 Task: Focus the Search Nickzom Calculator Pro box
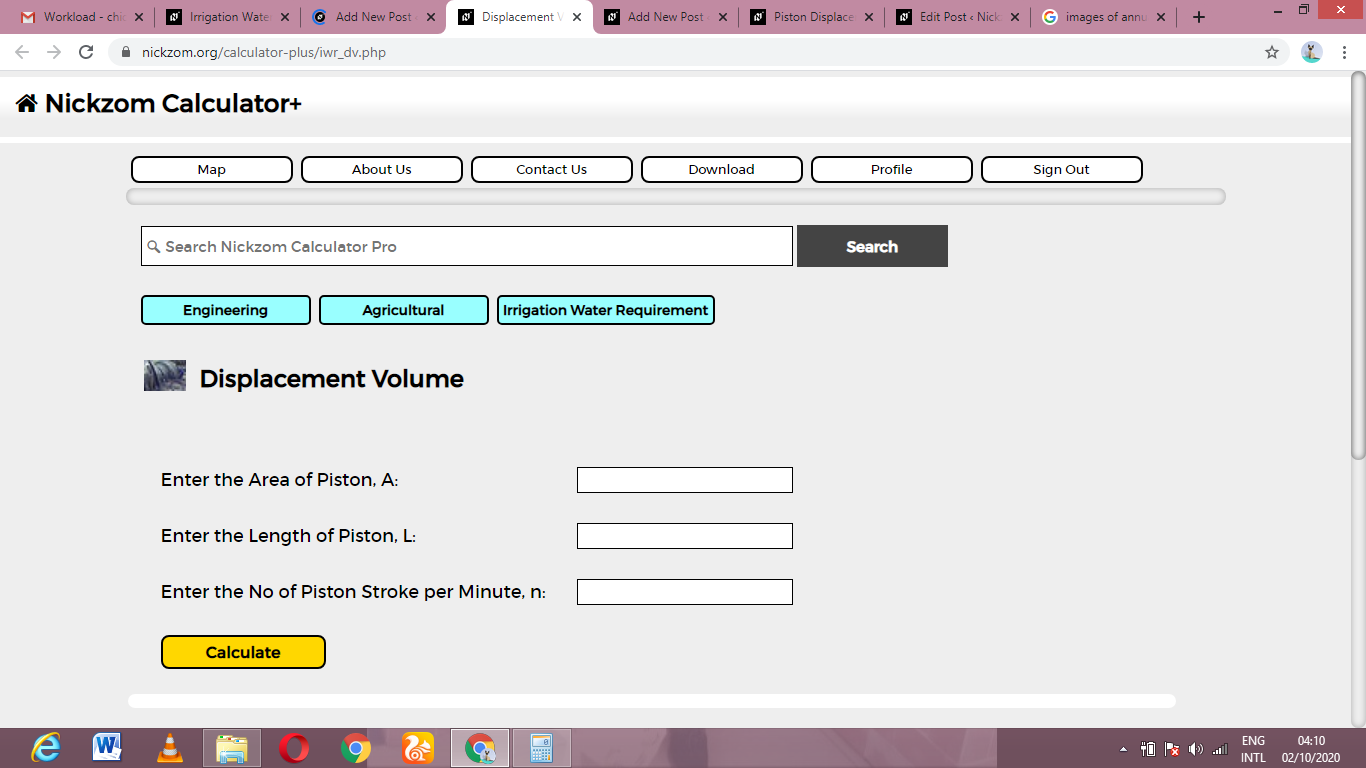(467, 246)
